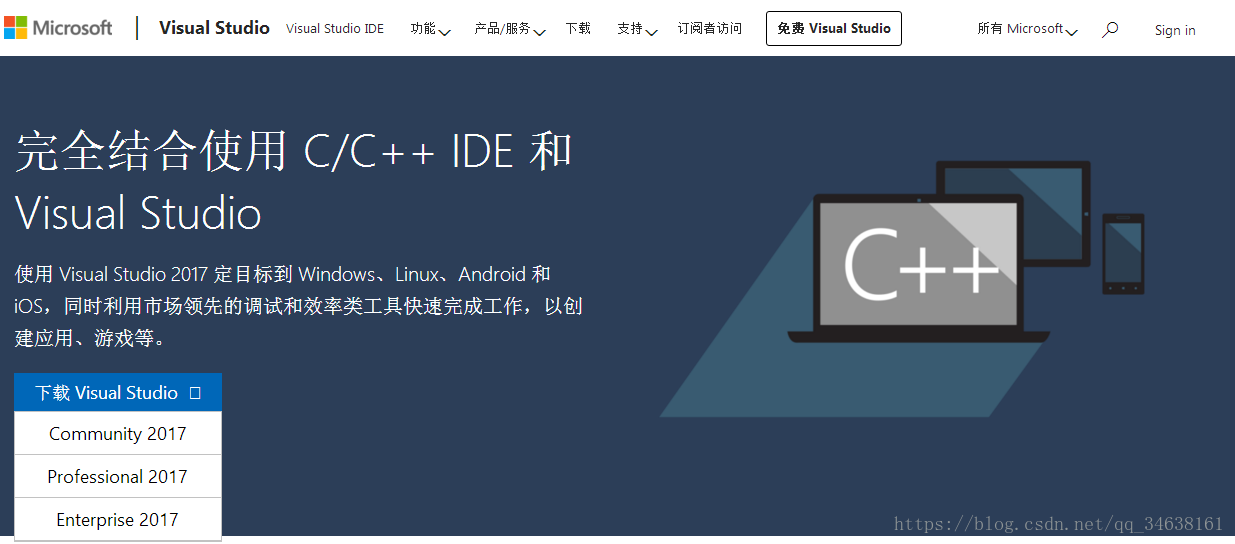Click the 下载 Visual Studio button
The width and height of the screenshot is (1235, 544).
pos(118,392)
